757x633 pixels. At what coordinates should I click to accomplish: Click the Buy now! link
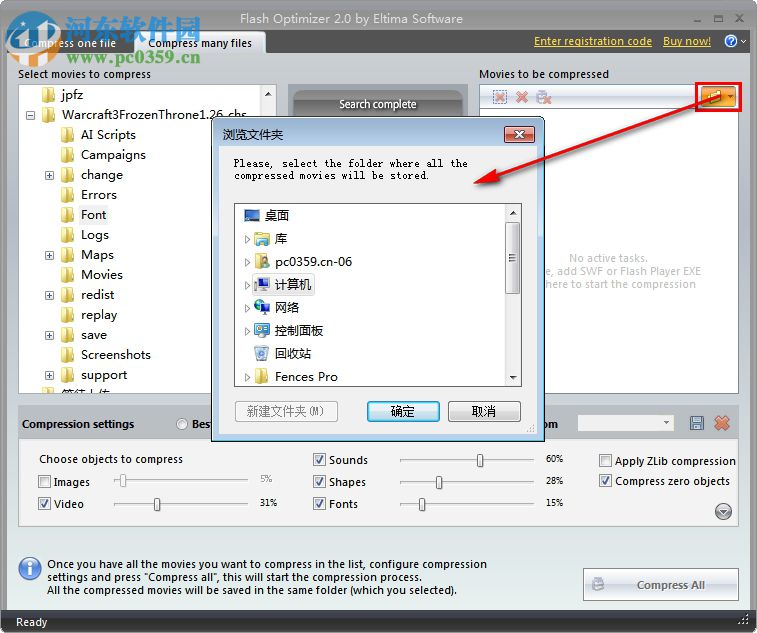coord(687,42)
